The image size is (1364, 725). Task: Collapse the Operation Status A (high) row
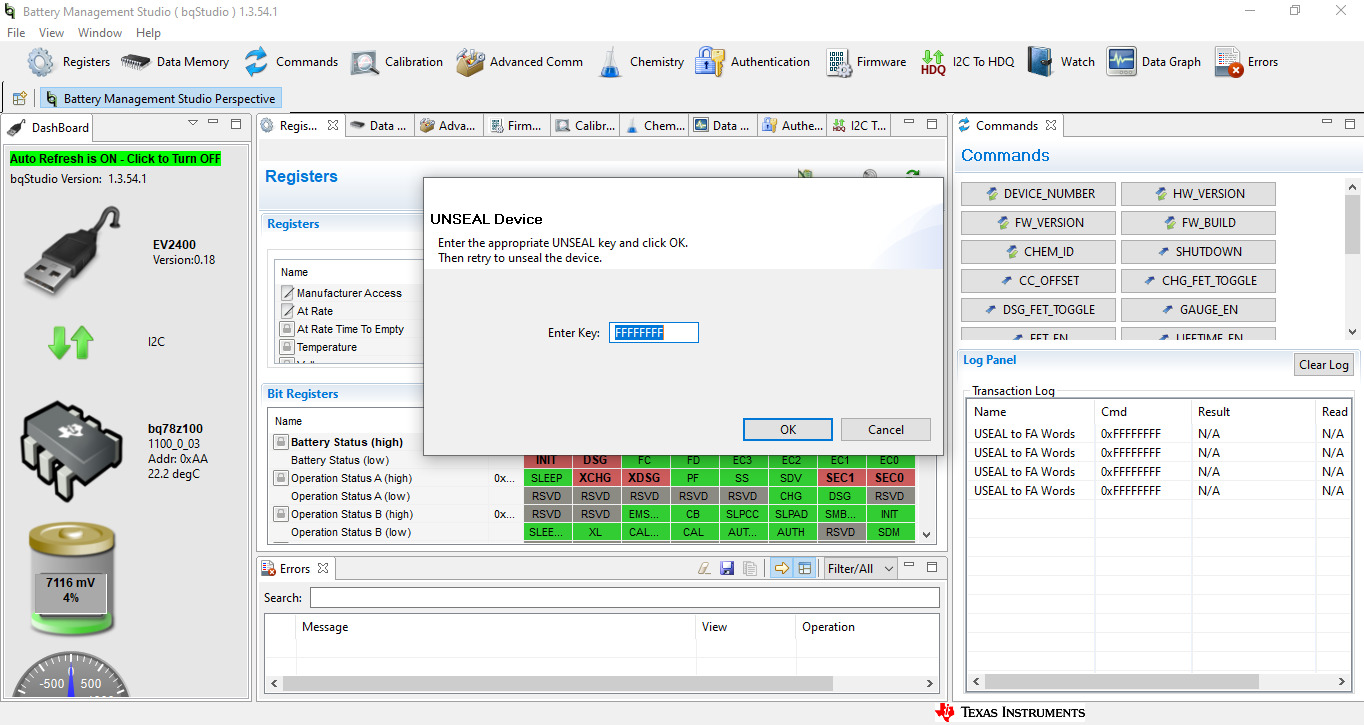(281, 478)
